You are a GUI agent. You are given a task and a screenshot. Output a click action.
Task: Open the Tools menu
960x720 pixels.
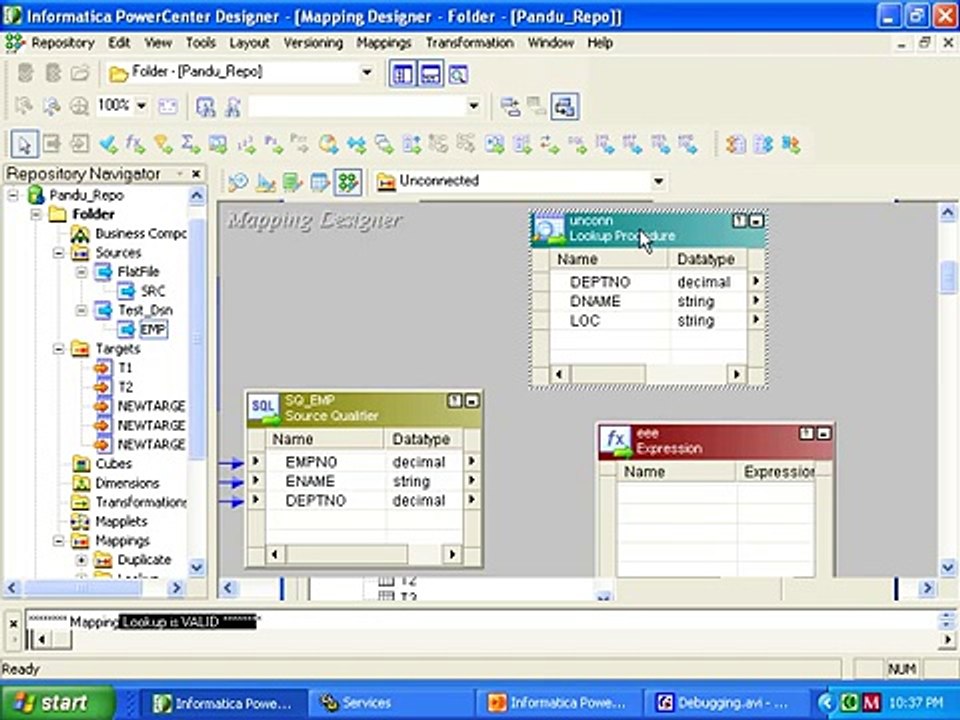201,43
